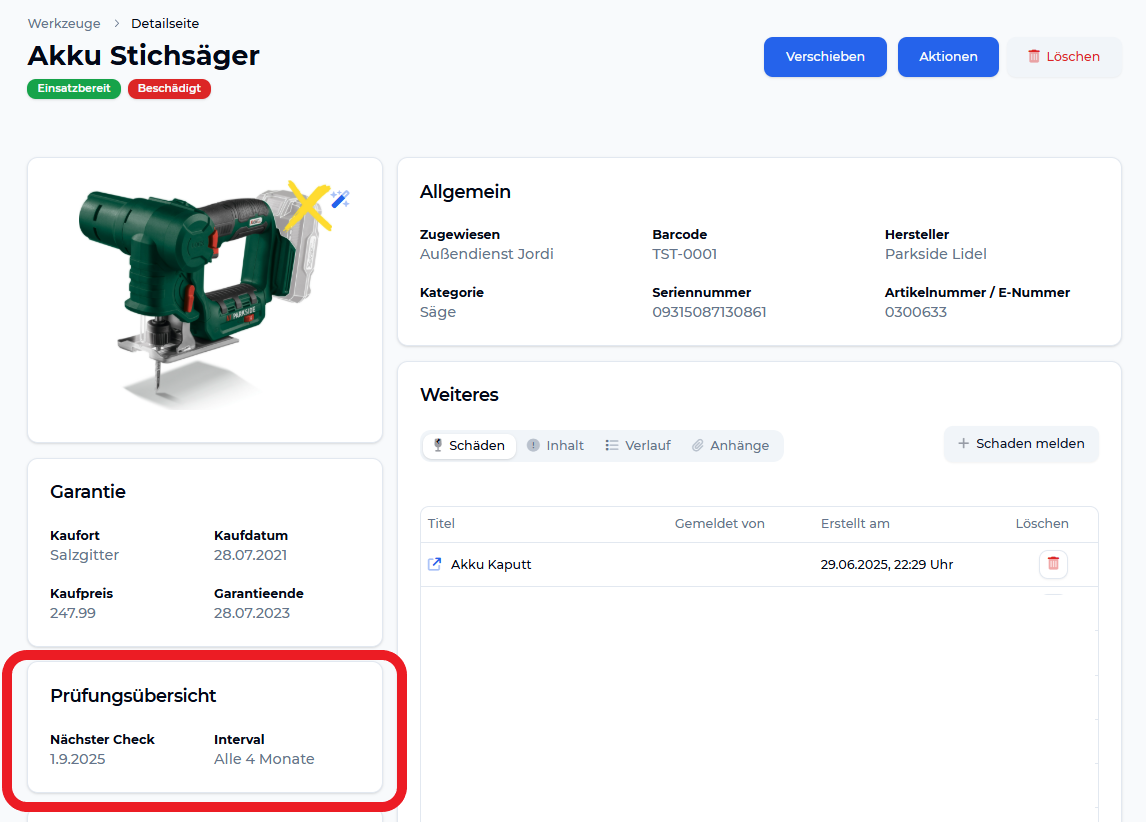Click the article number 0300633
This screenshot has height=822, width=1146.
[916, 312]
